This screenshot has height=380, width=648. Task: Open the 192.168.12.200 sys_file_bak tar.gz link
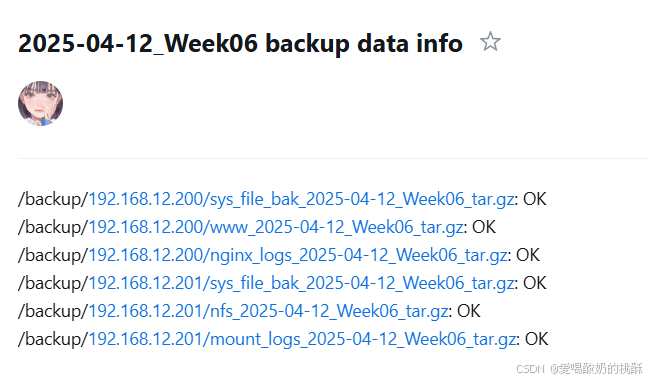coord(301,200)
